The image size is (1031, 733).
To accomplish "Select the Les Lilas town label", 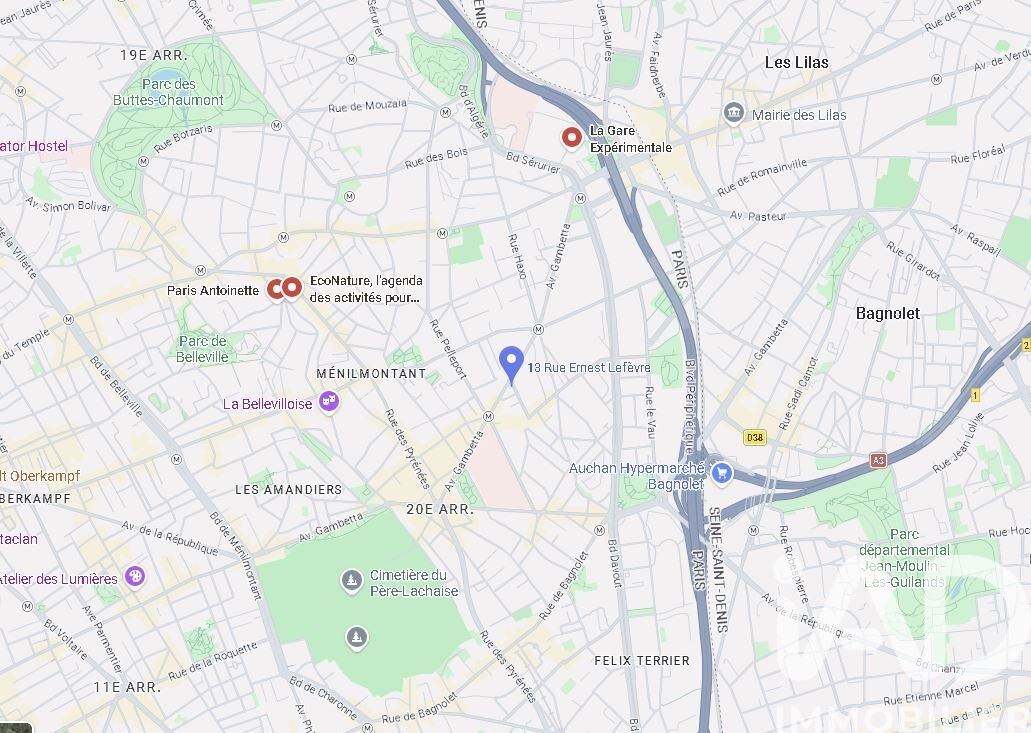I will pos(796,62).
